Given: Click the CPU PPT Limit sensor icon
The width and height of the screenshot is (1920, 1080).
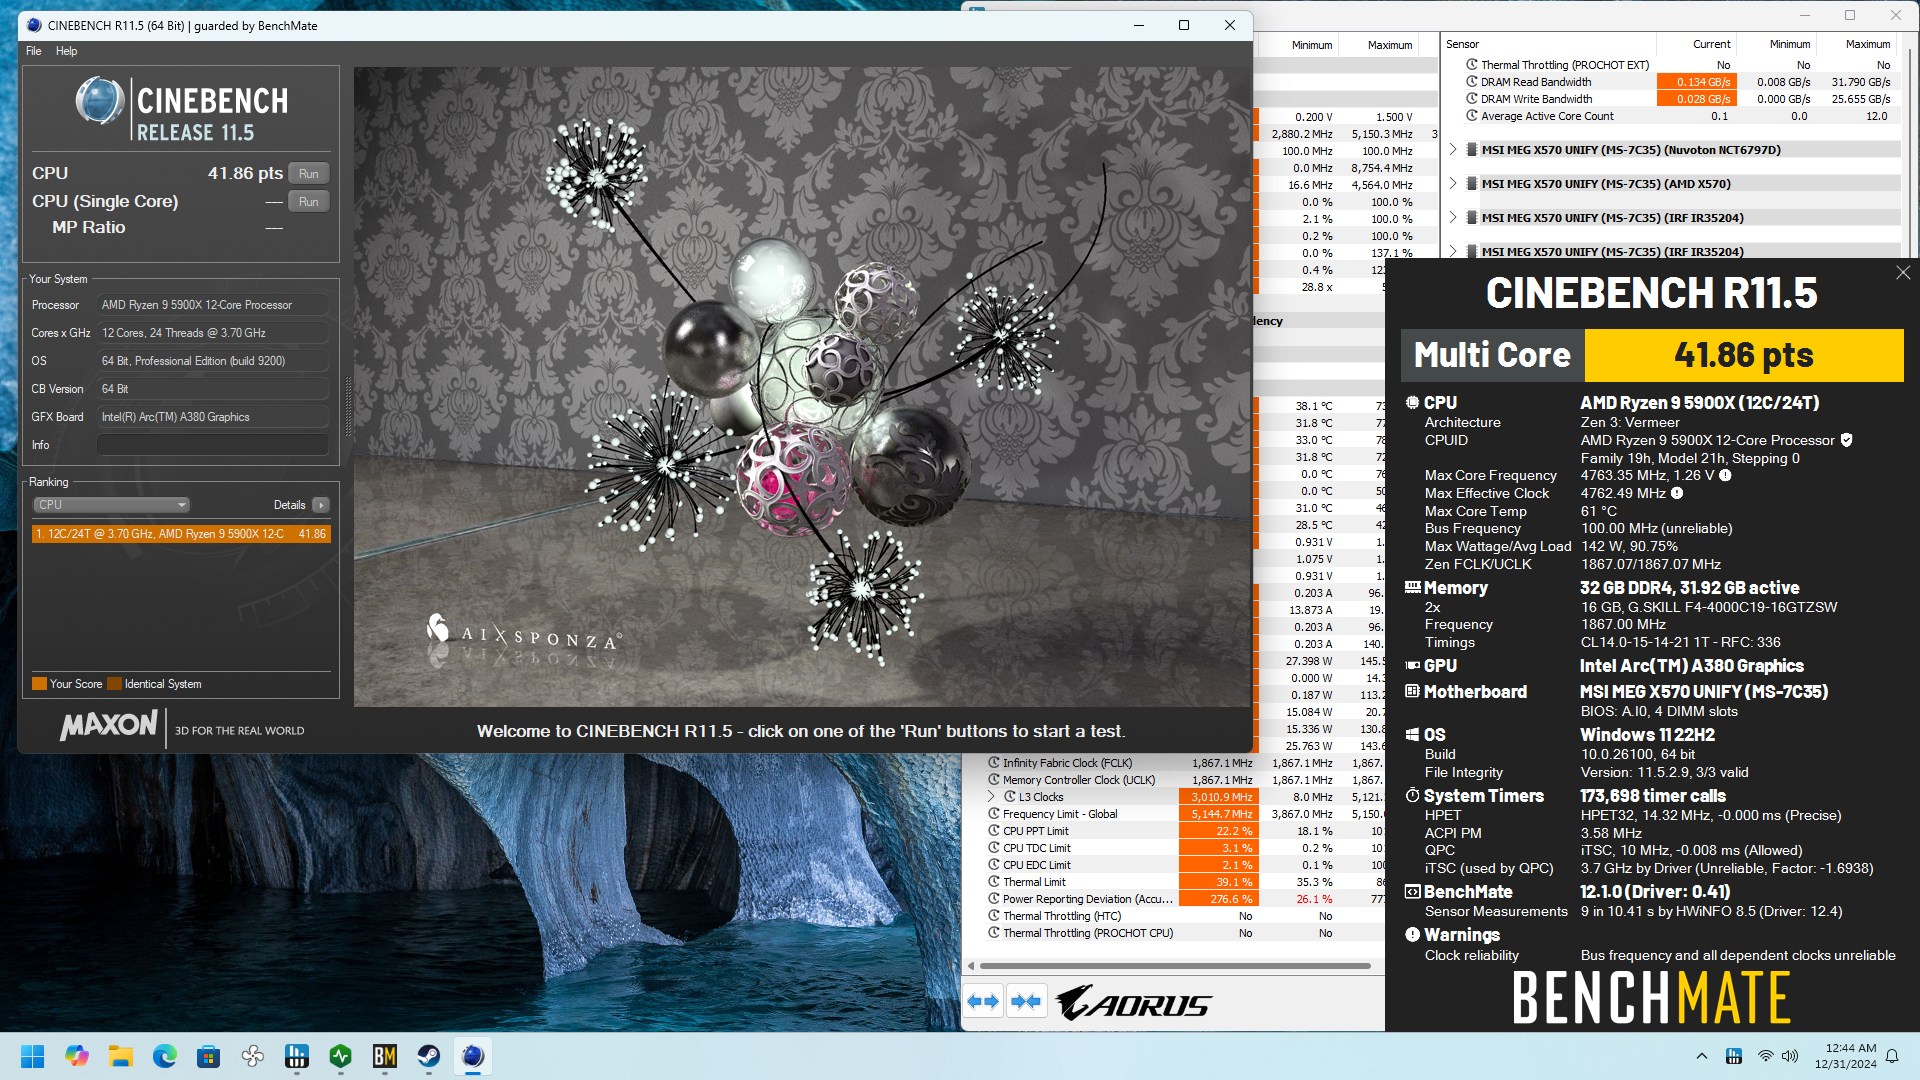Looking at the screenshot, I should [994, 831].
